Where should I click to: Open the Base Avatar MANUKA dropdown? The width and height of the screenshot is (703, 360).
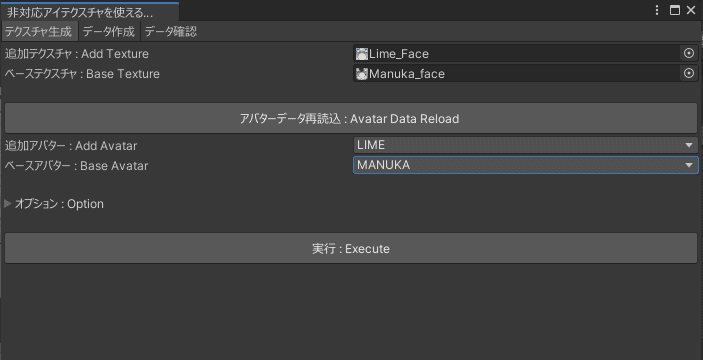click(x=525, y=165)
